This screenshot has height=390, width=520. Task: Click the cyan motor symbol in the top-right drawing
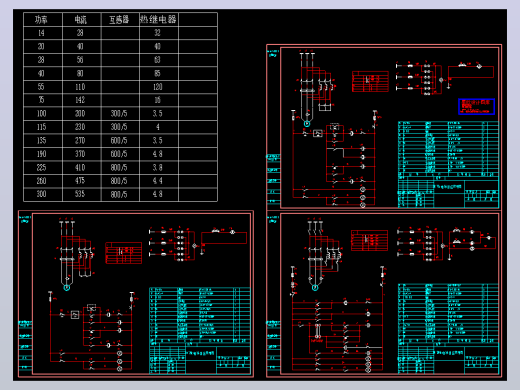pyautogui.click(x=307, y=124)
